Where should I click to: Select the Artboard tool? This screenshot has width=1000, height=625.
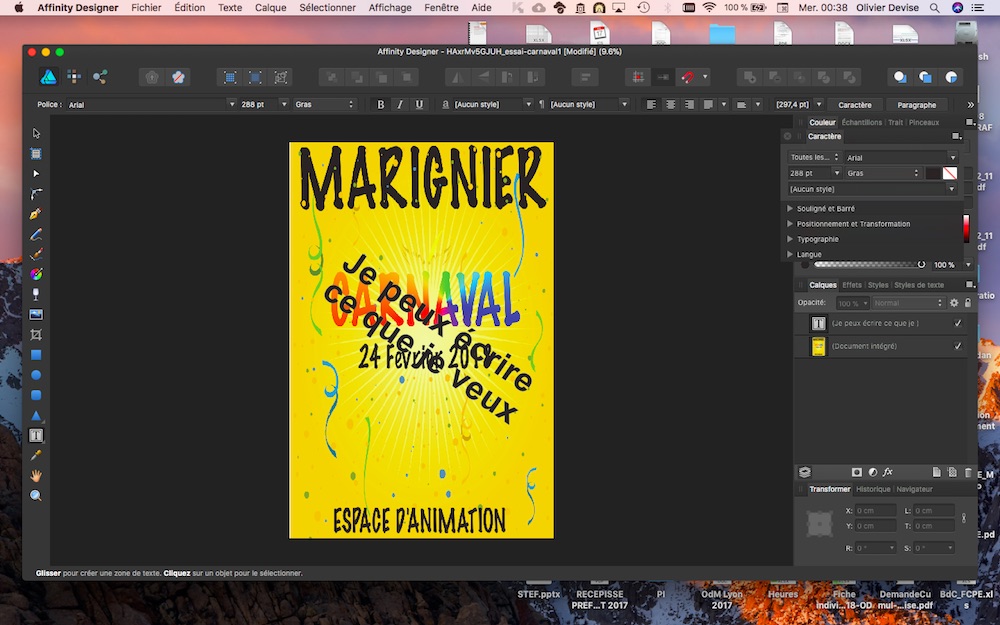36,154
